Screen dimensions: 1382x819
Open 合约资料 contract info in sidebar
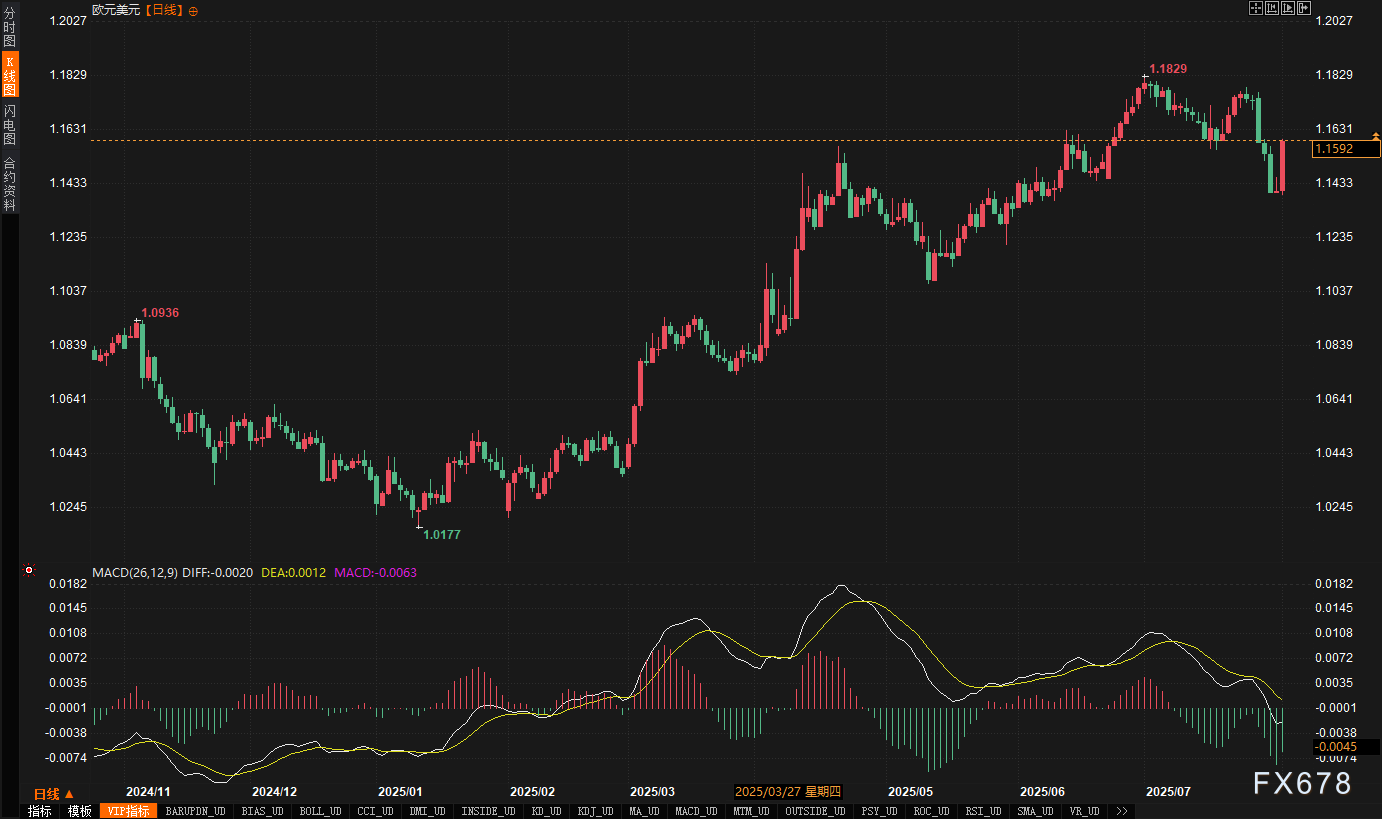[9, 183]
